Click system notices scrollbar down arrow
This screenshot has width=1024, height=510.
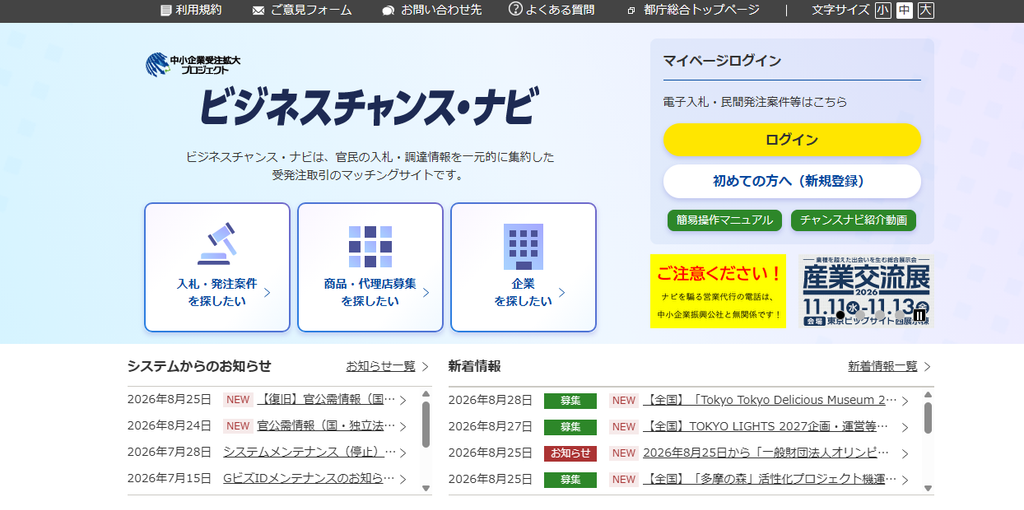(426, 488)
